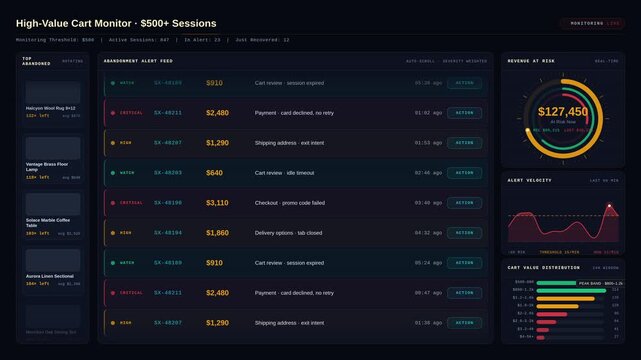Open the Aurora Linen Sectional thumbnail
This screenshot has width=641, height=360.
point(53,260)
